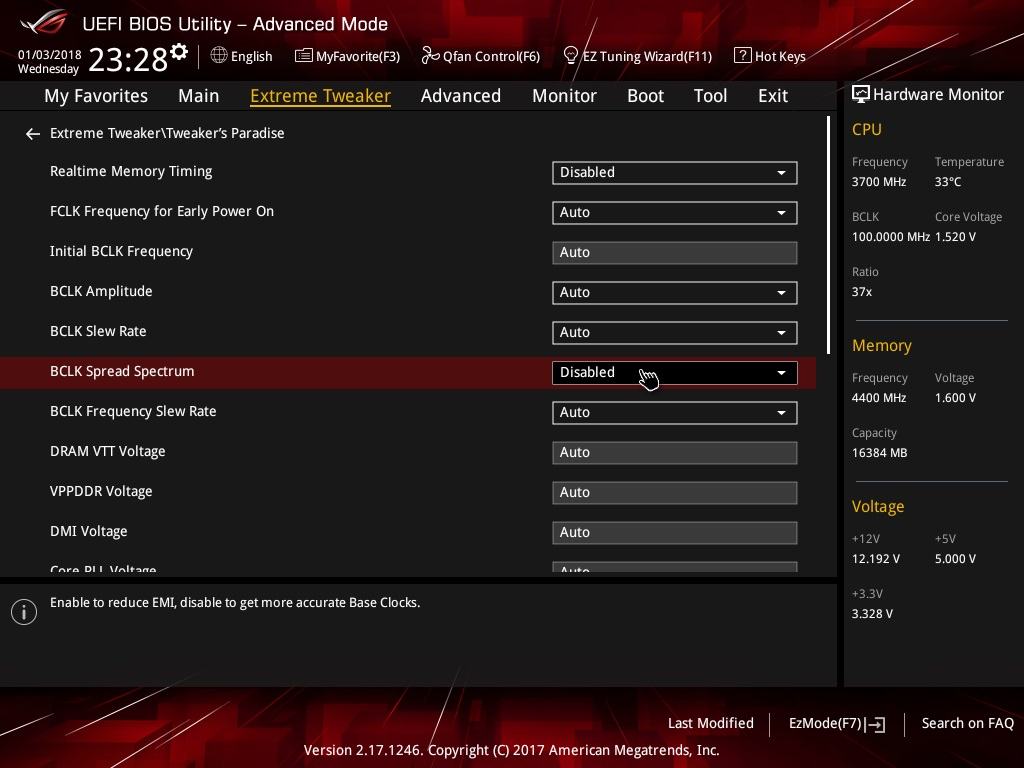This screenshot has height=768, width=1024.
Task: Start EZ Tuning Wizard(F11)
Action: [637, 56]
